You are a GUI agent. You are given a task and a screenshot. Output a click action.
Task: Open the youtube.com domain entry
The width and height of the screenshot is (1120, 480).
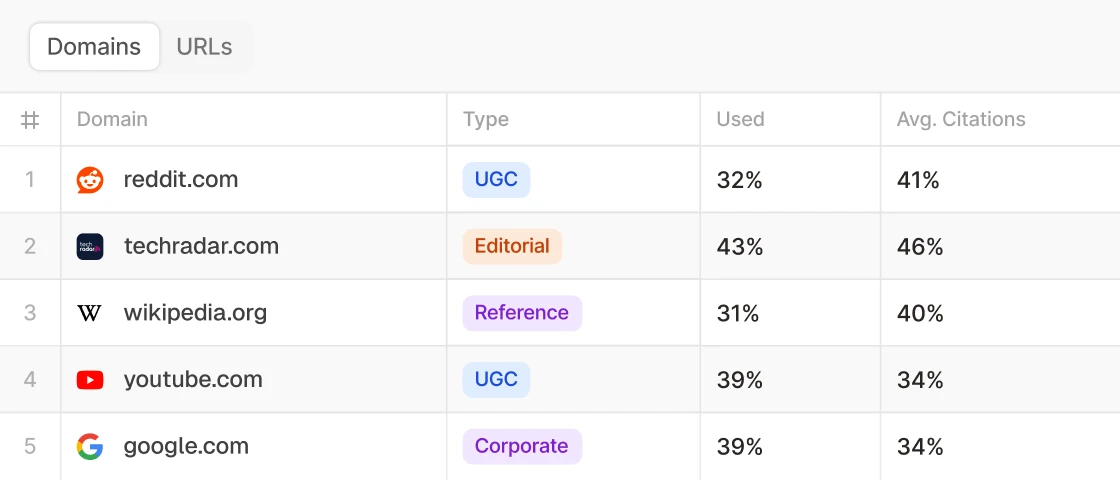tap(193, 380)
